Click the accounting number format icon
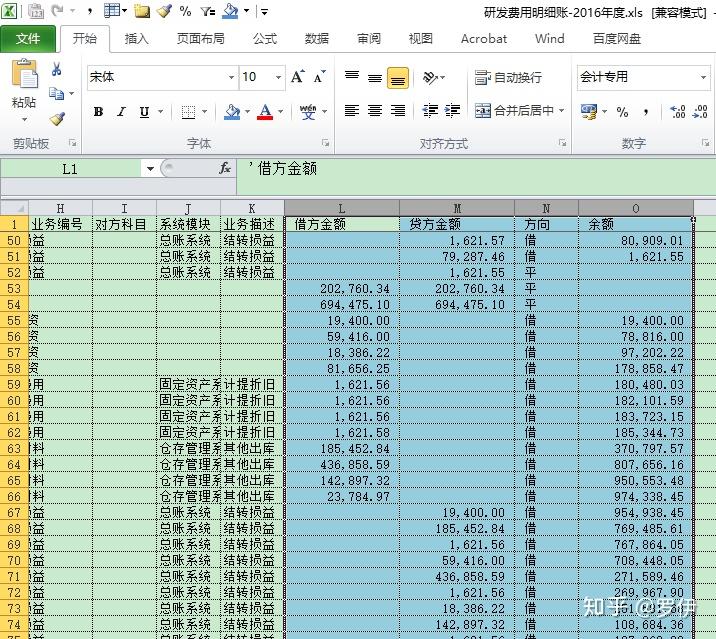 589,111
